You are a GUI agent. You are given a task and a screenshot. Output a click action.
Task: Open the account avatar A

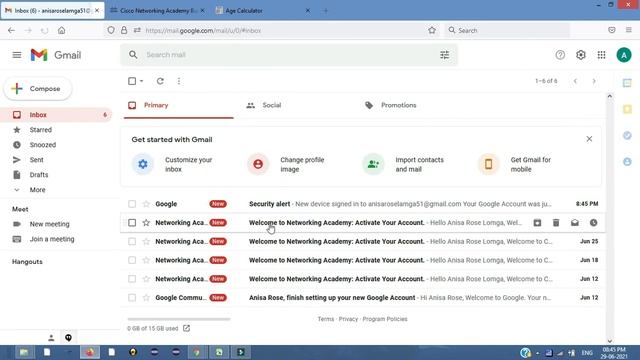624,55
